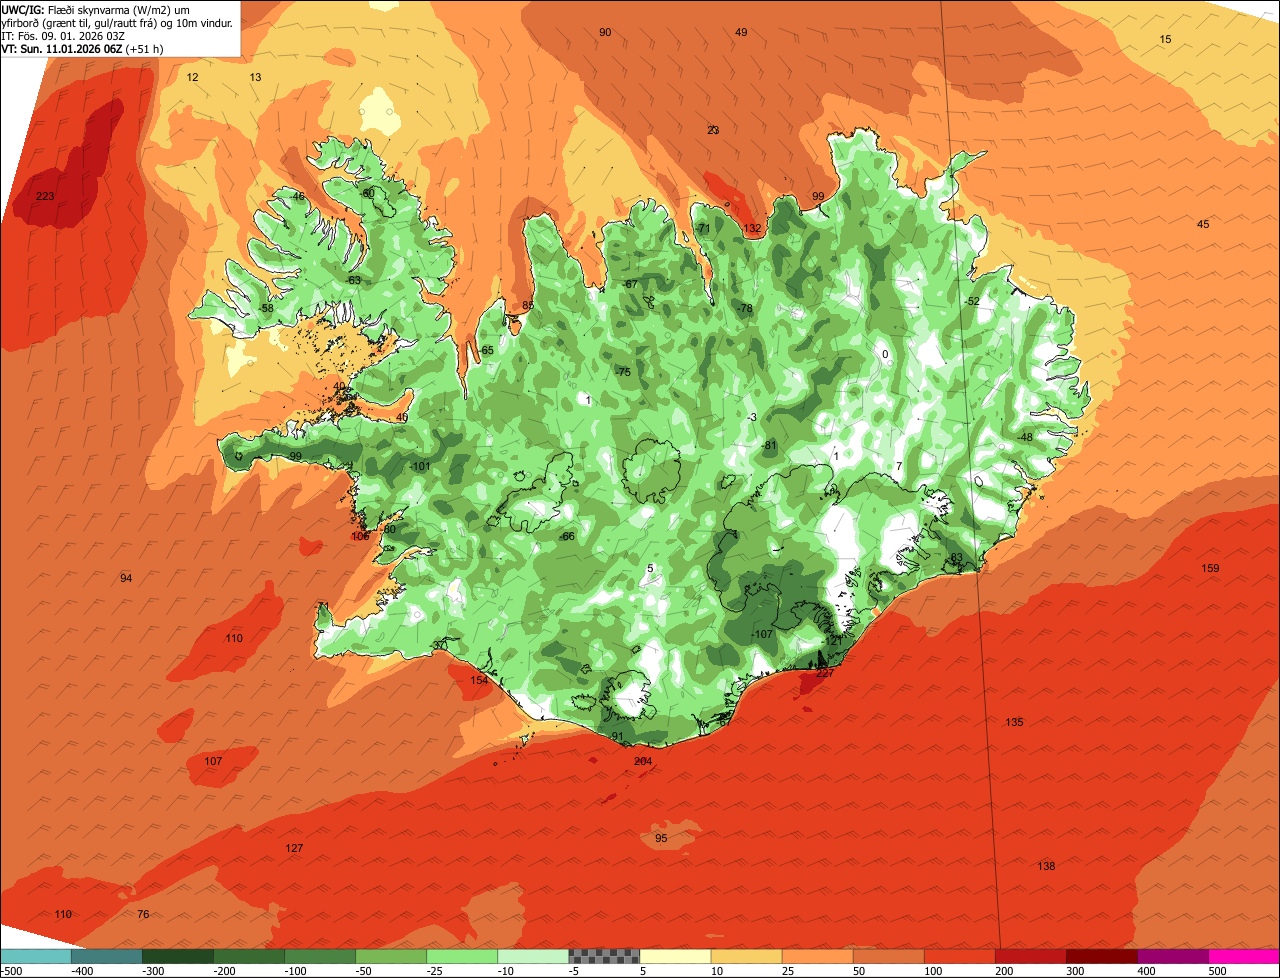This screenshot has width=1280, height=978.
Task: Click the -66 value in southwest Iceland
Action: (x=566, y=537)
